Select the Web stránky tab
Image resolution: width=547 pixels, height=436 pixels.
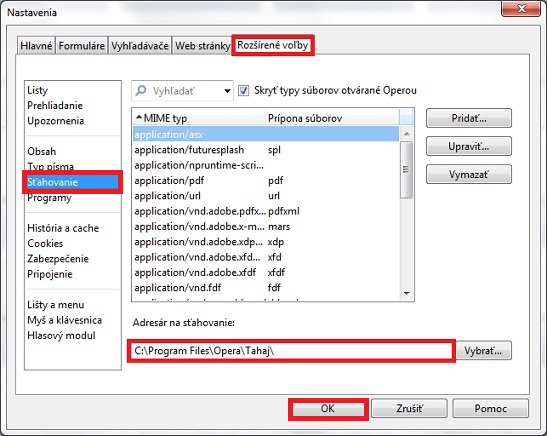point(202,46)
